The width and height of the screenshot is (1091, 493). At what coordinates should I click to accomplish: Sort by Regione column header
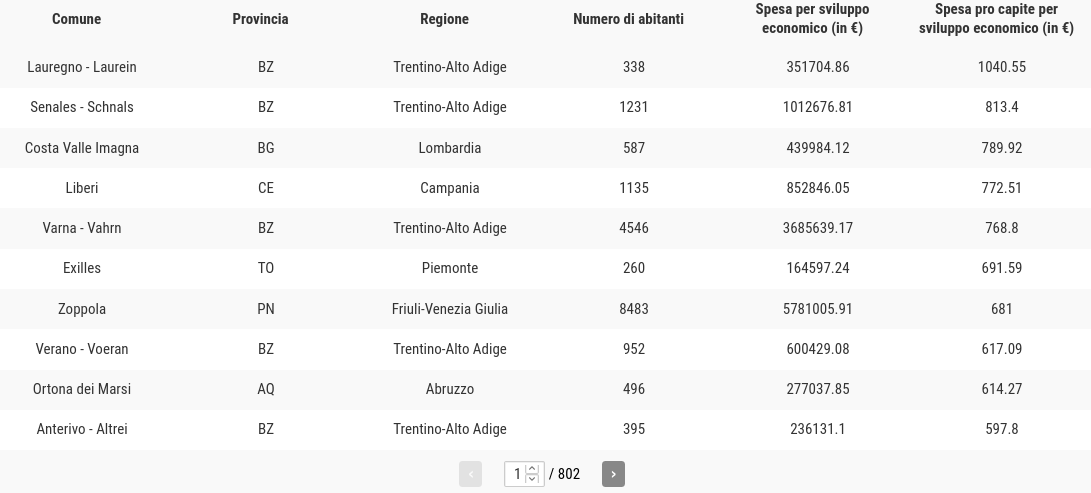[444, 19]
